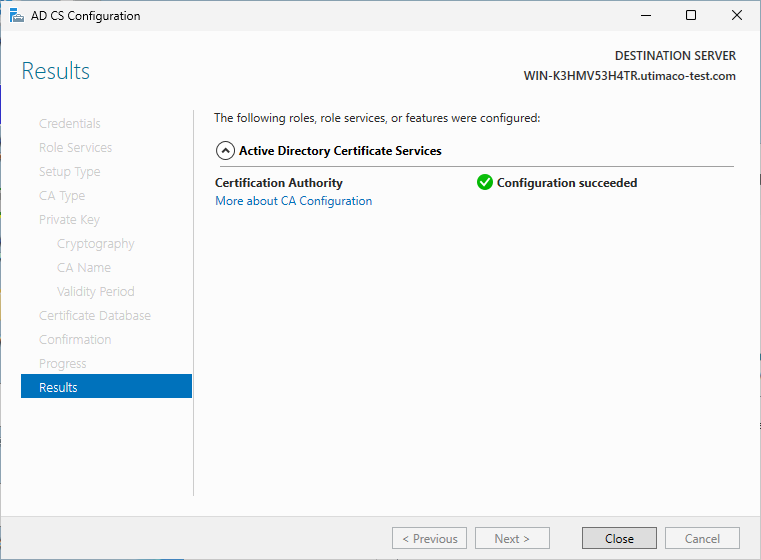Click the 'following roles, role services' description text
Image resolution: width=761 pixels, height=560 pixels.
[x=377, y=118]
